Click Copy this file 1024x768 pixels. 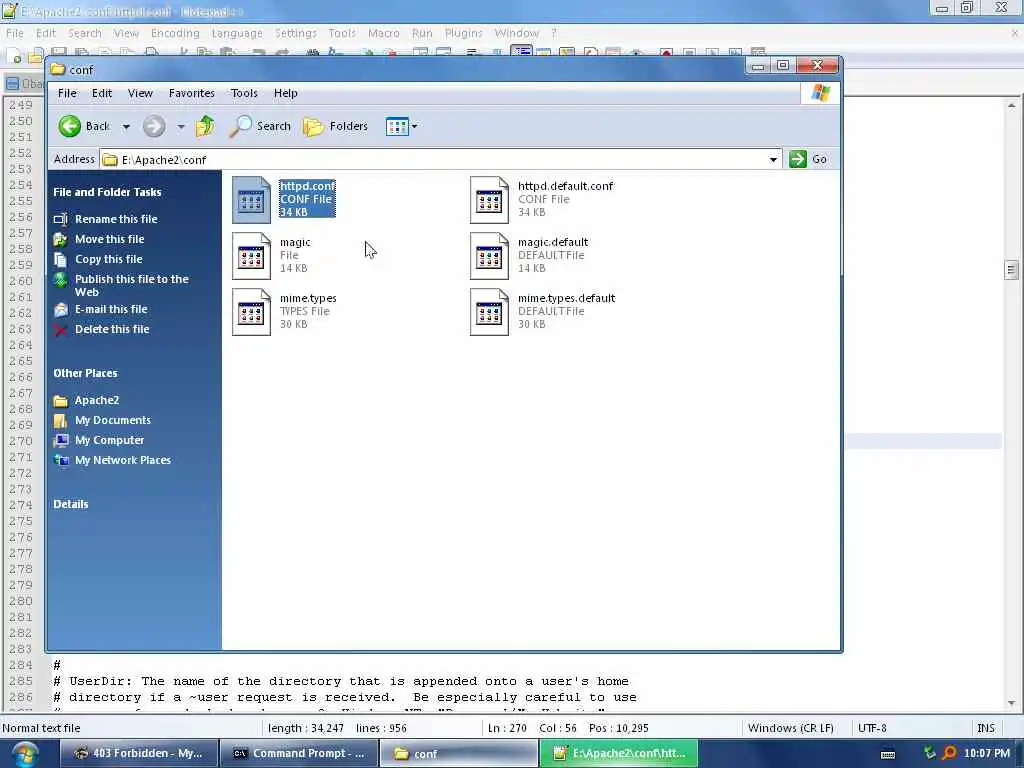(x=108, y=259)
